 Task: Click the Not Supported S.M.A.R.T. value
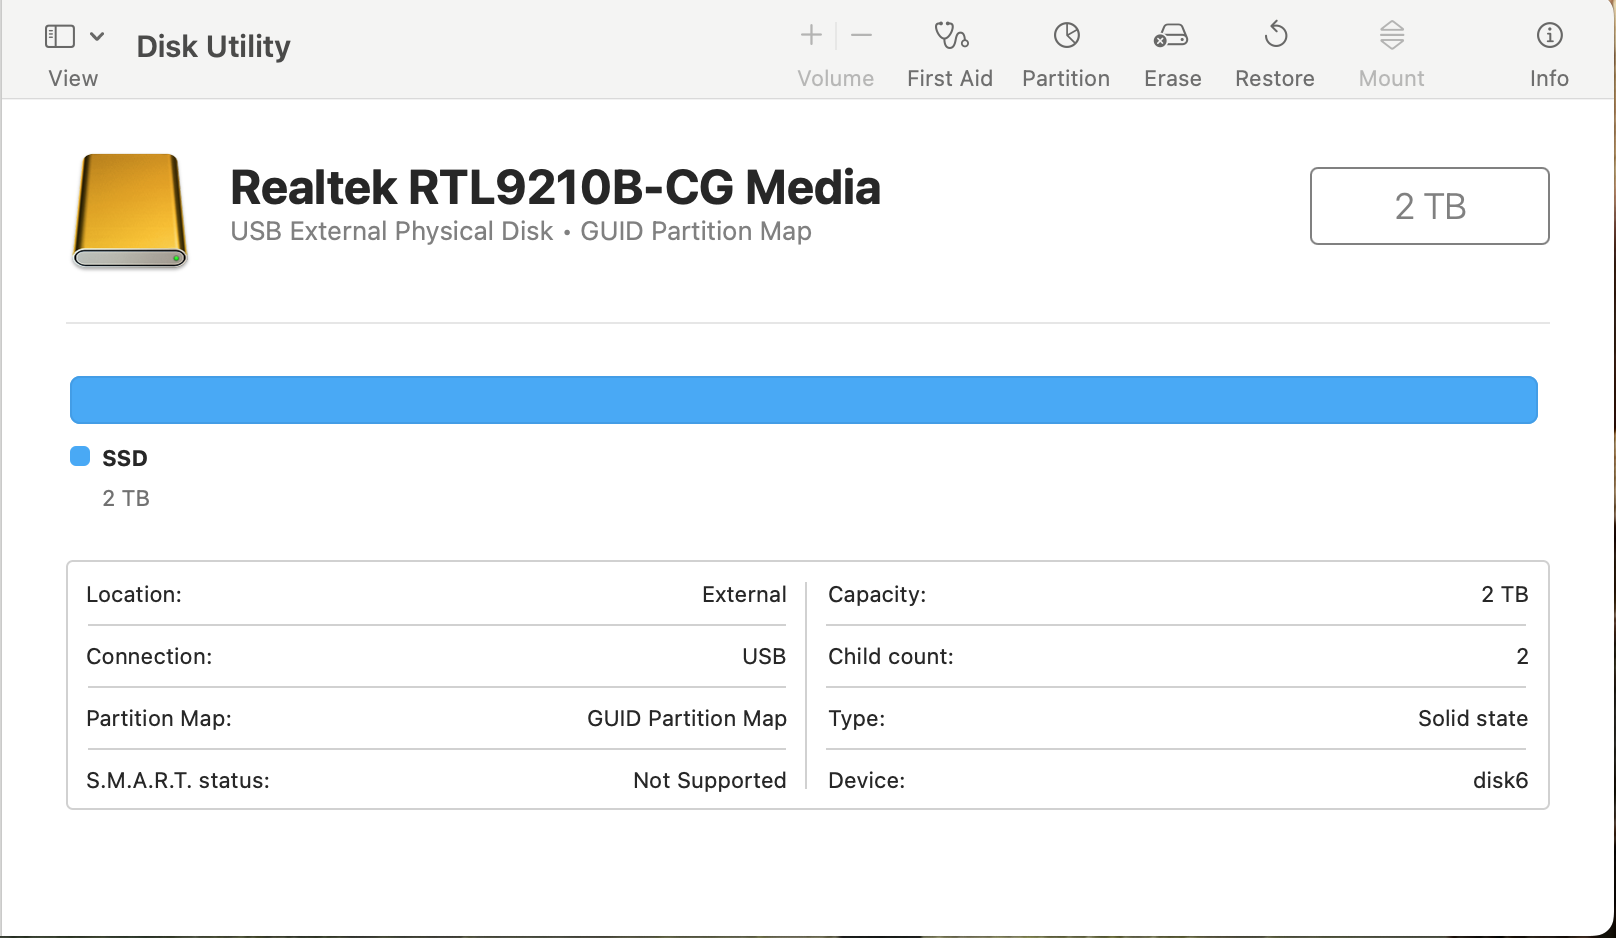710,780
